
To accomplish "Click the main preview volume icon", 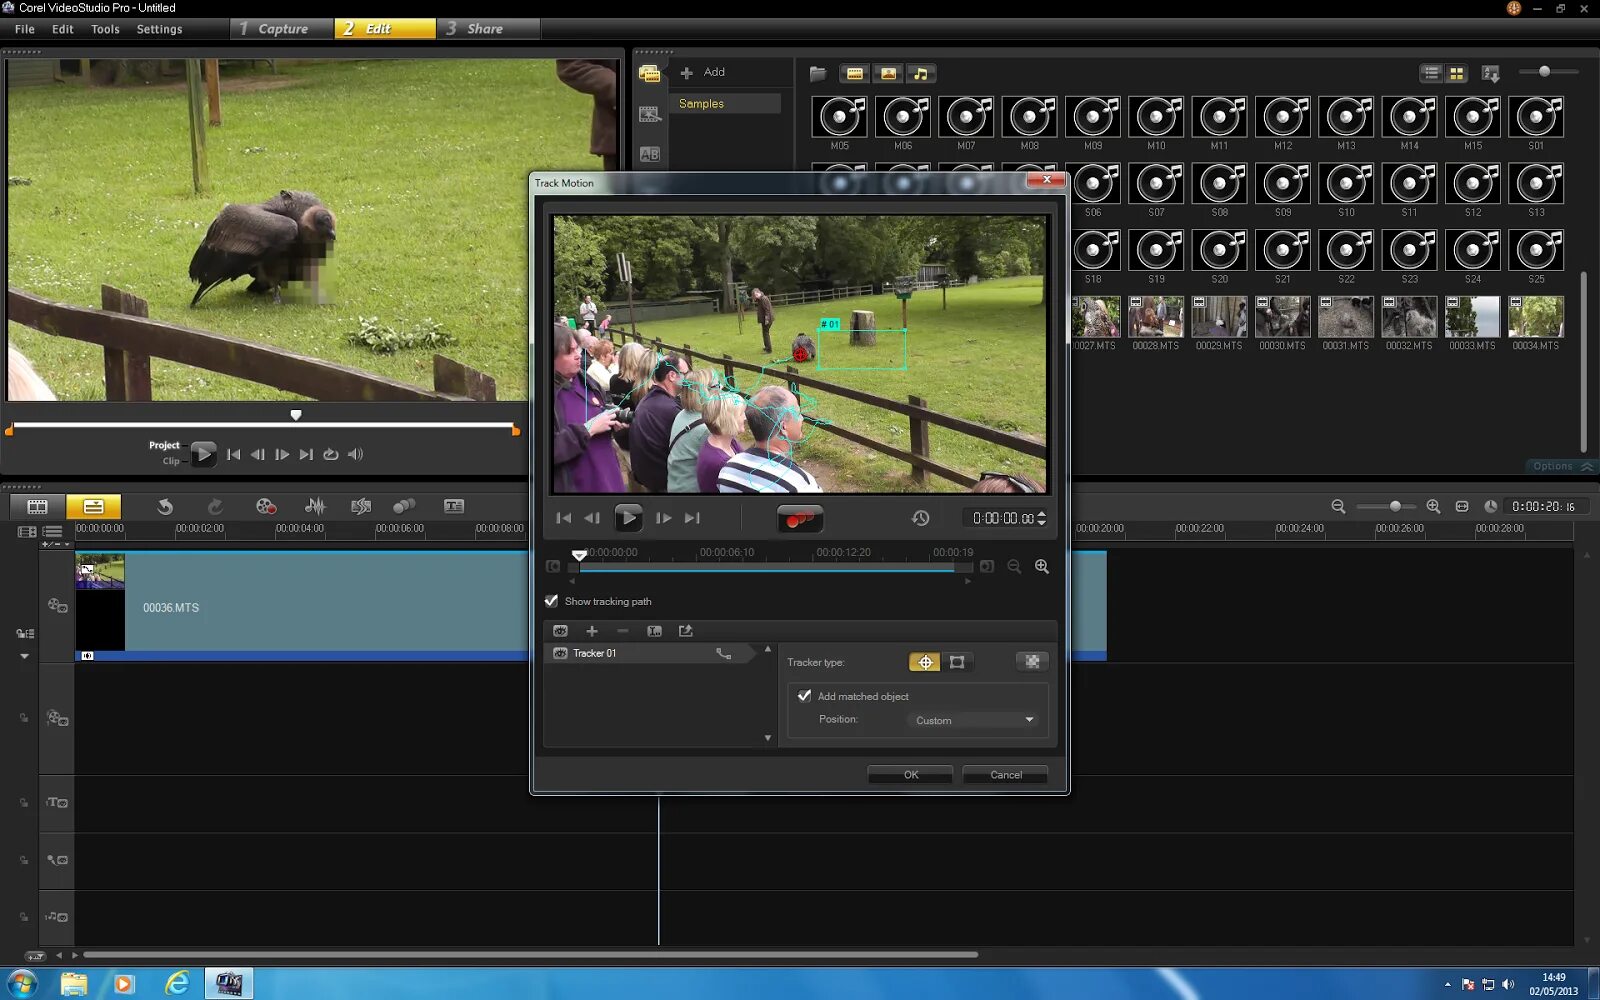I will pyautogui.click(x=355, y=454).
